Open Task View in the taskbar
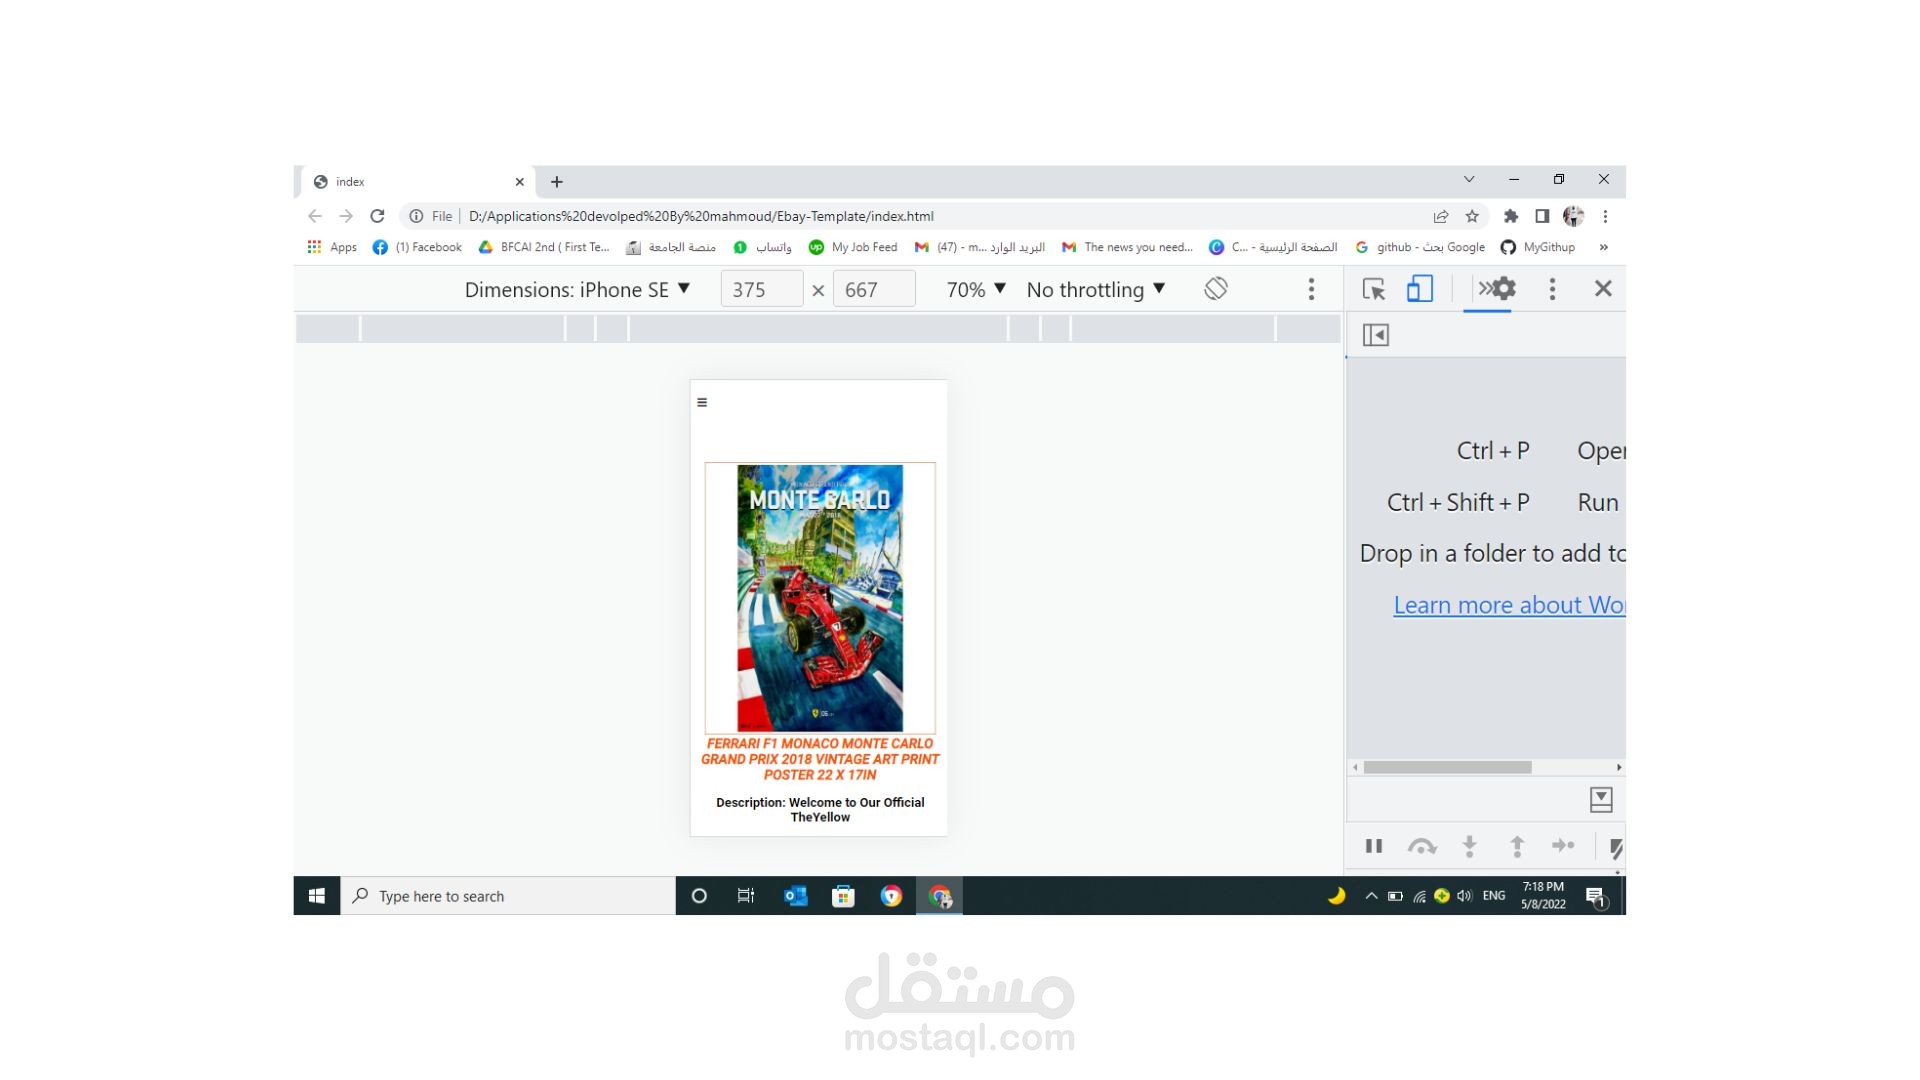Screen dimensions: 1920x1080 click(x=746, y=896)
